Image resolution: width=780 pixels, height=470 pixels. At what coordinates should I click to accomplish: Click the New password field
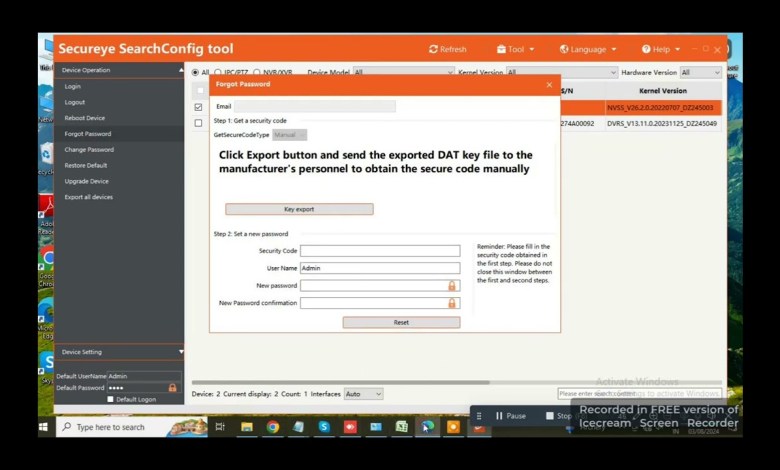pyautogui.click(x=380, y=285)
